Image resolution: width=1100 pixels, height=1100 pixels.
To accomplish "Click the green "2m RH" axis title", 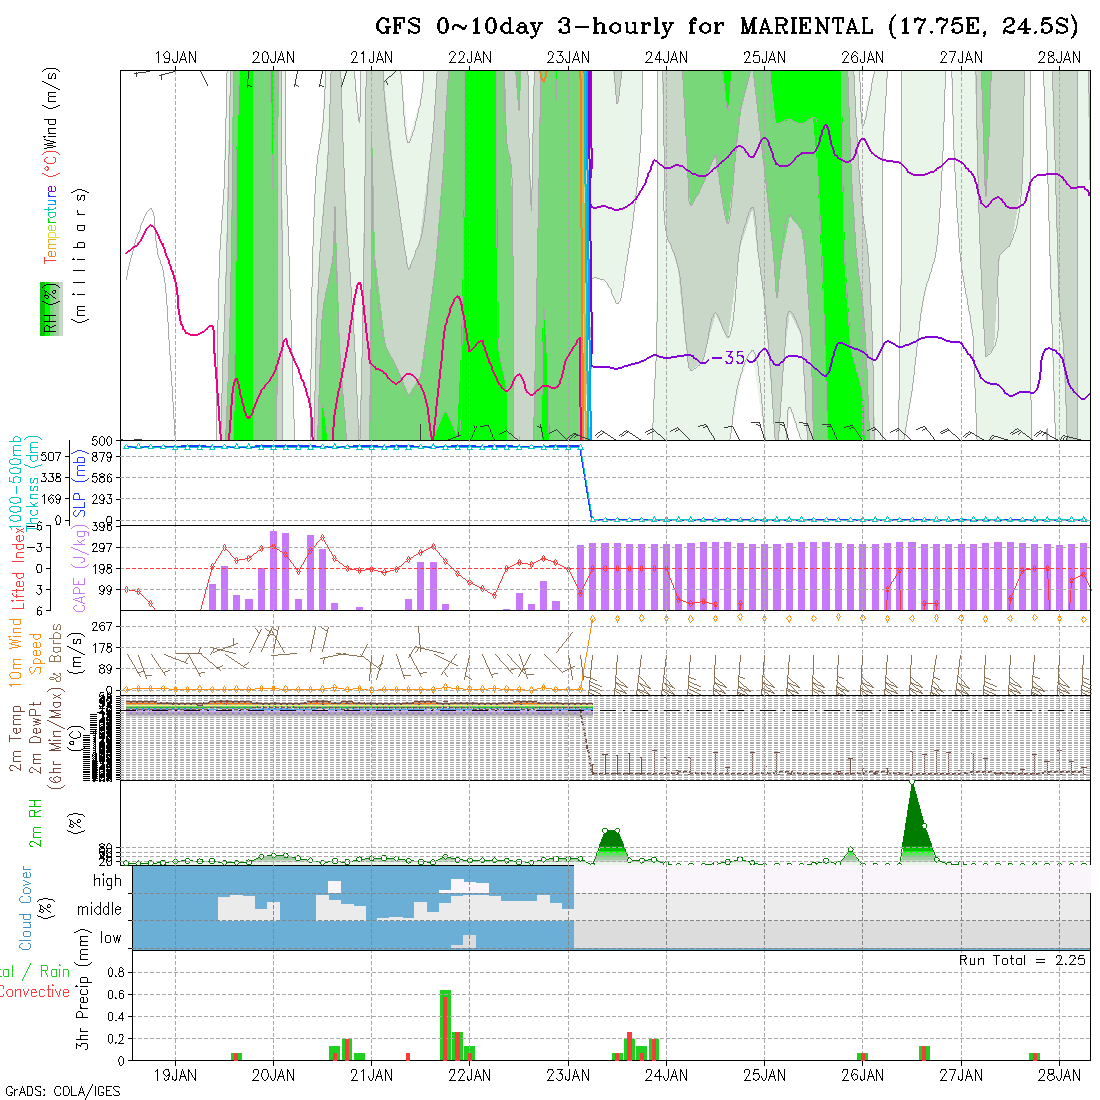I will click(35, 822).
